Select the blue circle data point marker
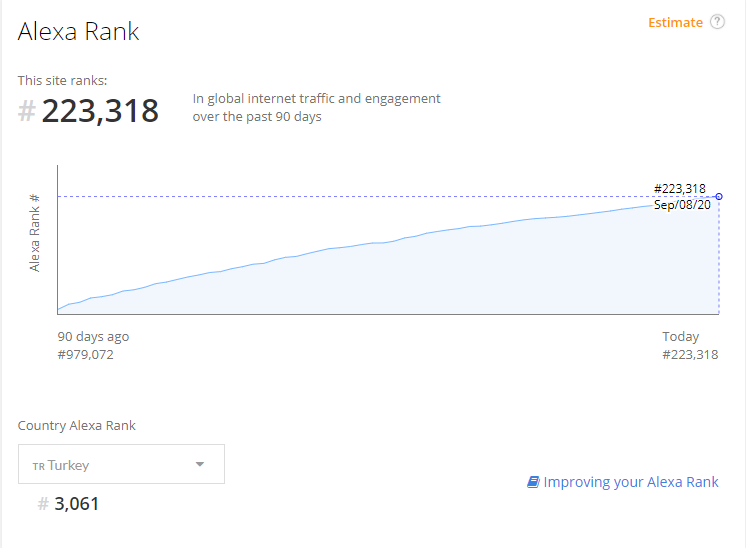This screenshot has height=548, width=746. tap(719, 196)
